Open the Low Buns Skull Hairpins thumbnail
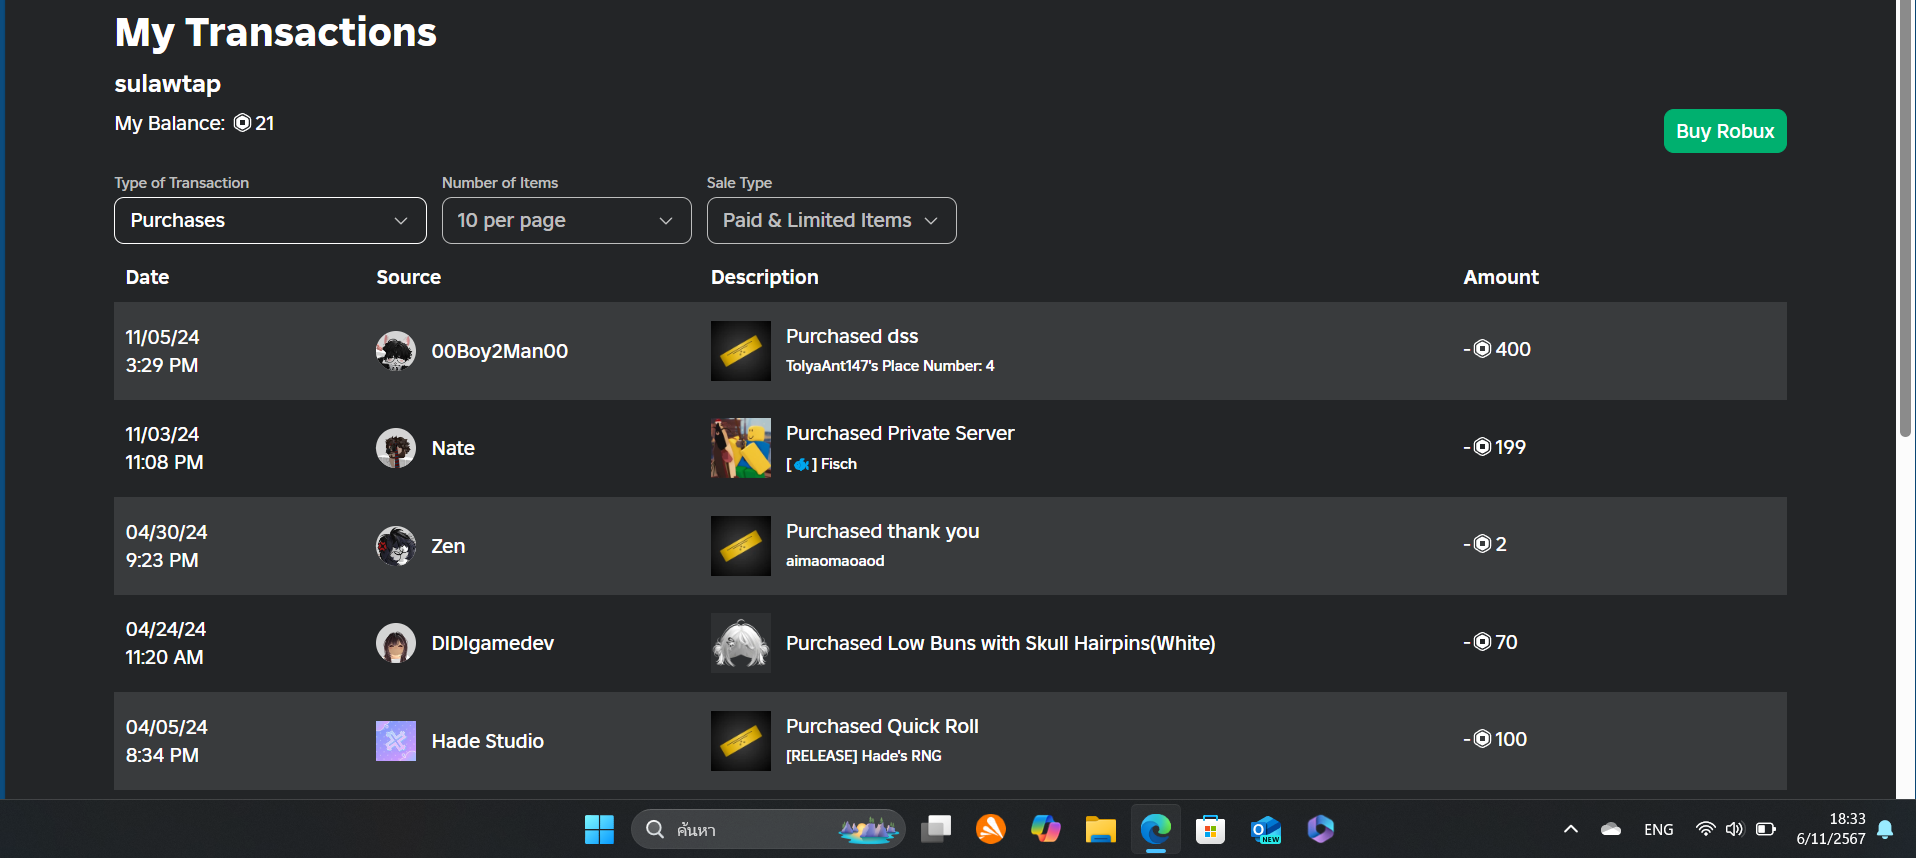The width and height of the screenshot is (1916, 858). pos(741,643)
